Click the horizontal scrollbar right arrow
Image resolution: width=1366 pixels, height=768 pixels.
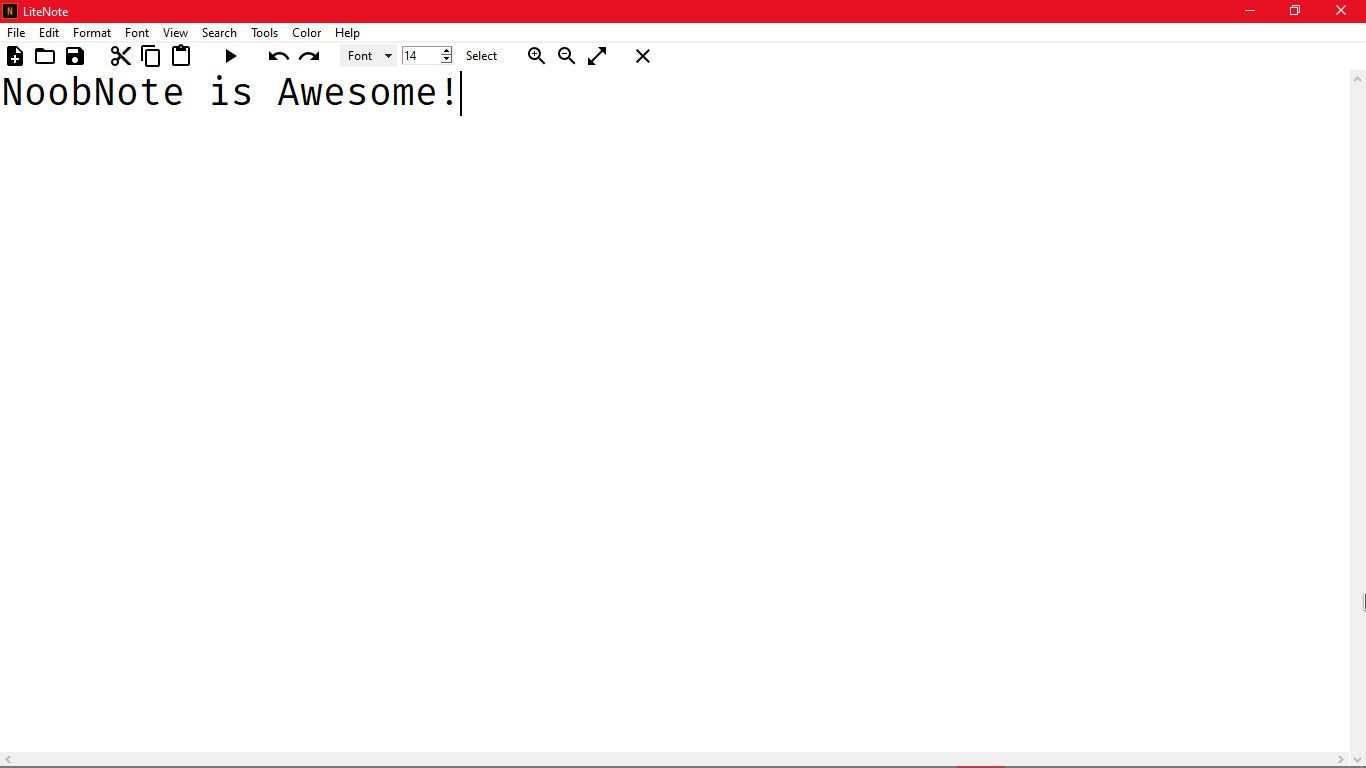coord(1341,760)
